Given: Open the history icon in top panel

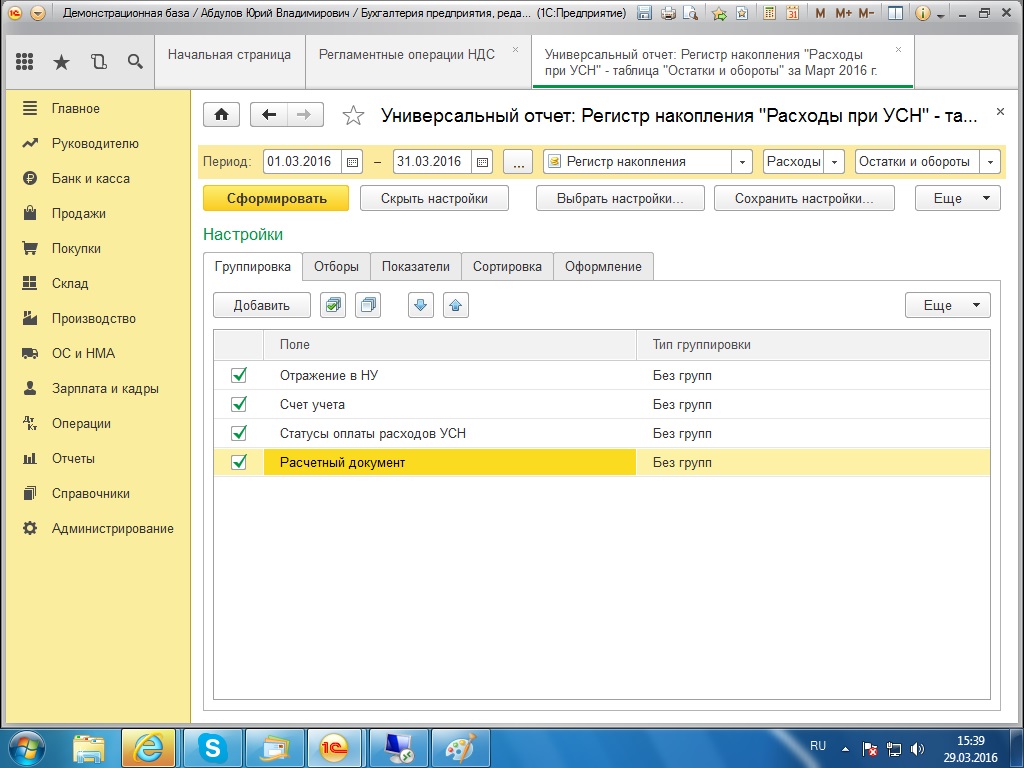Looking at the screenshot, I should pyautogui.click(x=98, y=62).
